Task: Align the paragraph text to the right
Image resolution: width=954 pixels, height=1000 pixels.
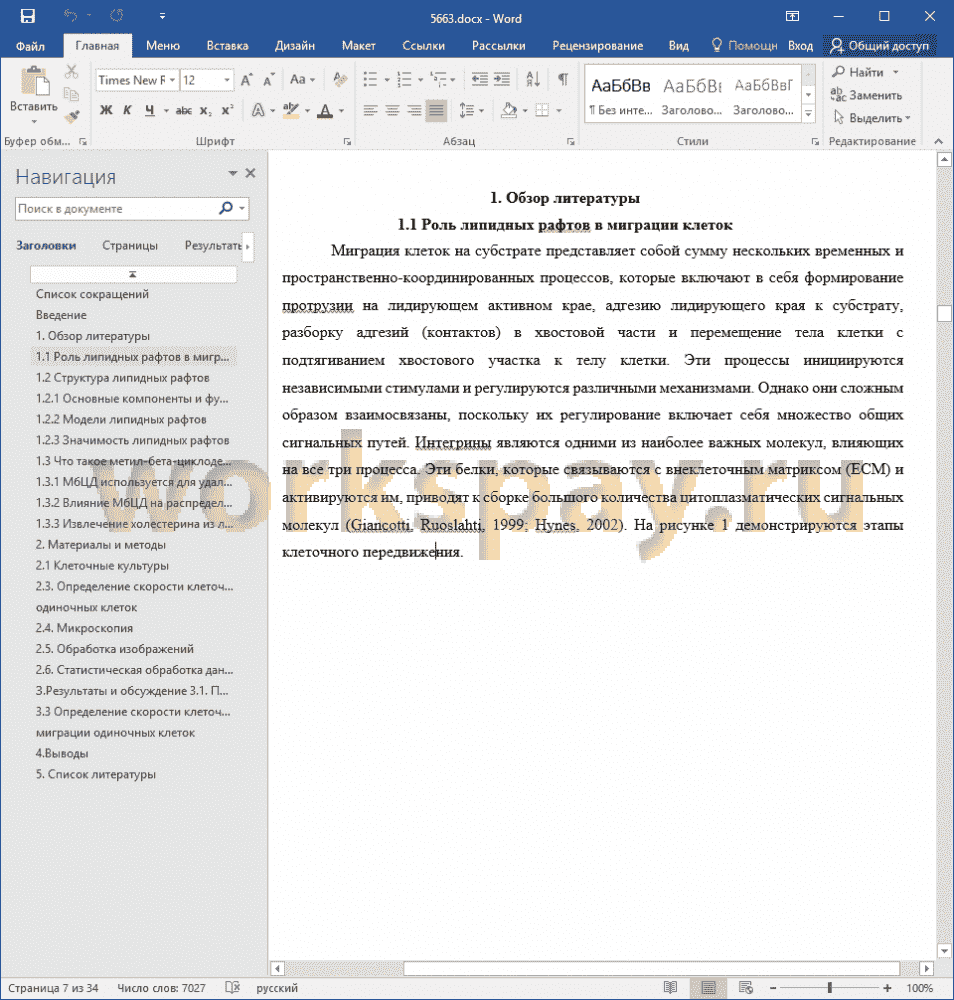Action: tap(415, 110)
